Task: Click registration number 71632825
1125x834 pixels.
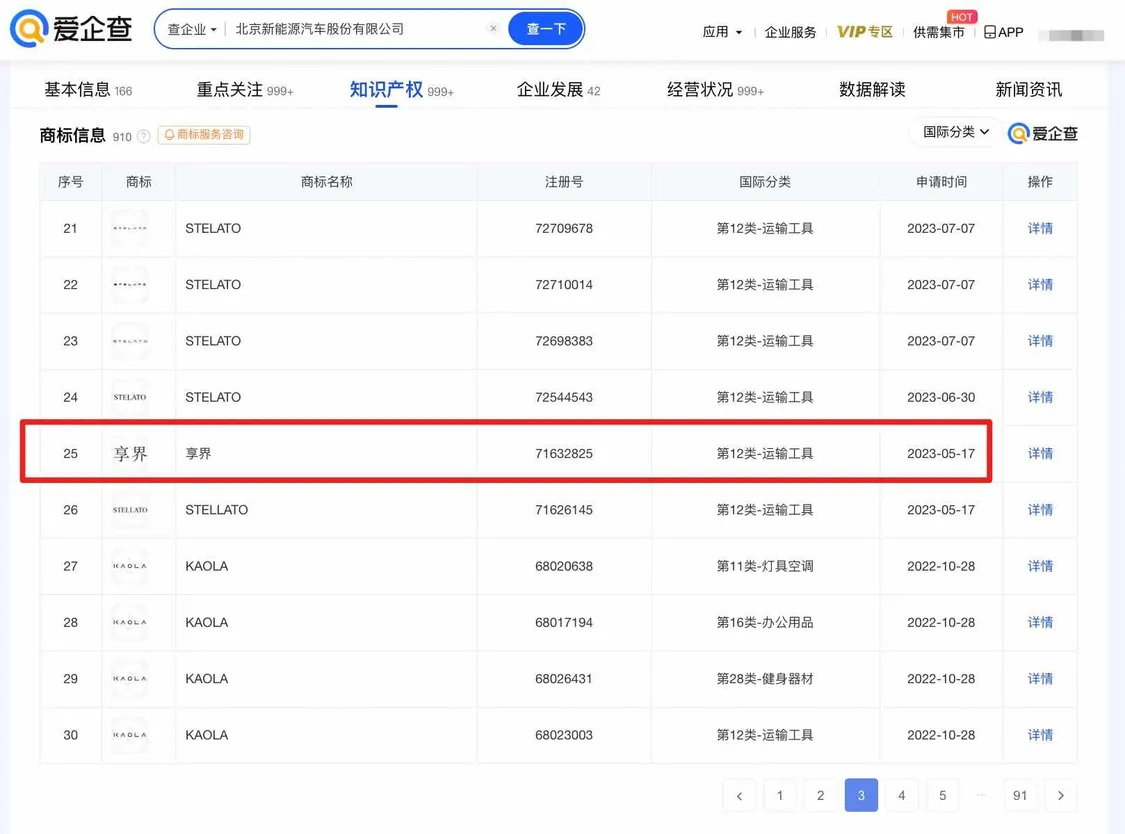Action: (x=564, y=454)
